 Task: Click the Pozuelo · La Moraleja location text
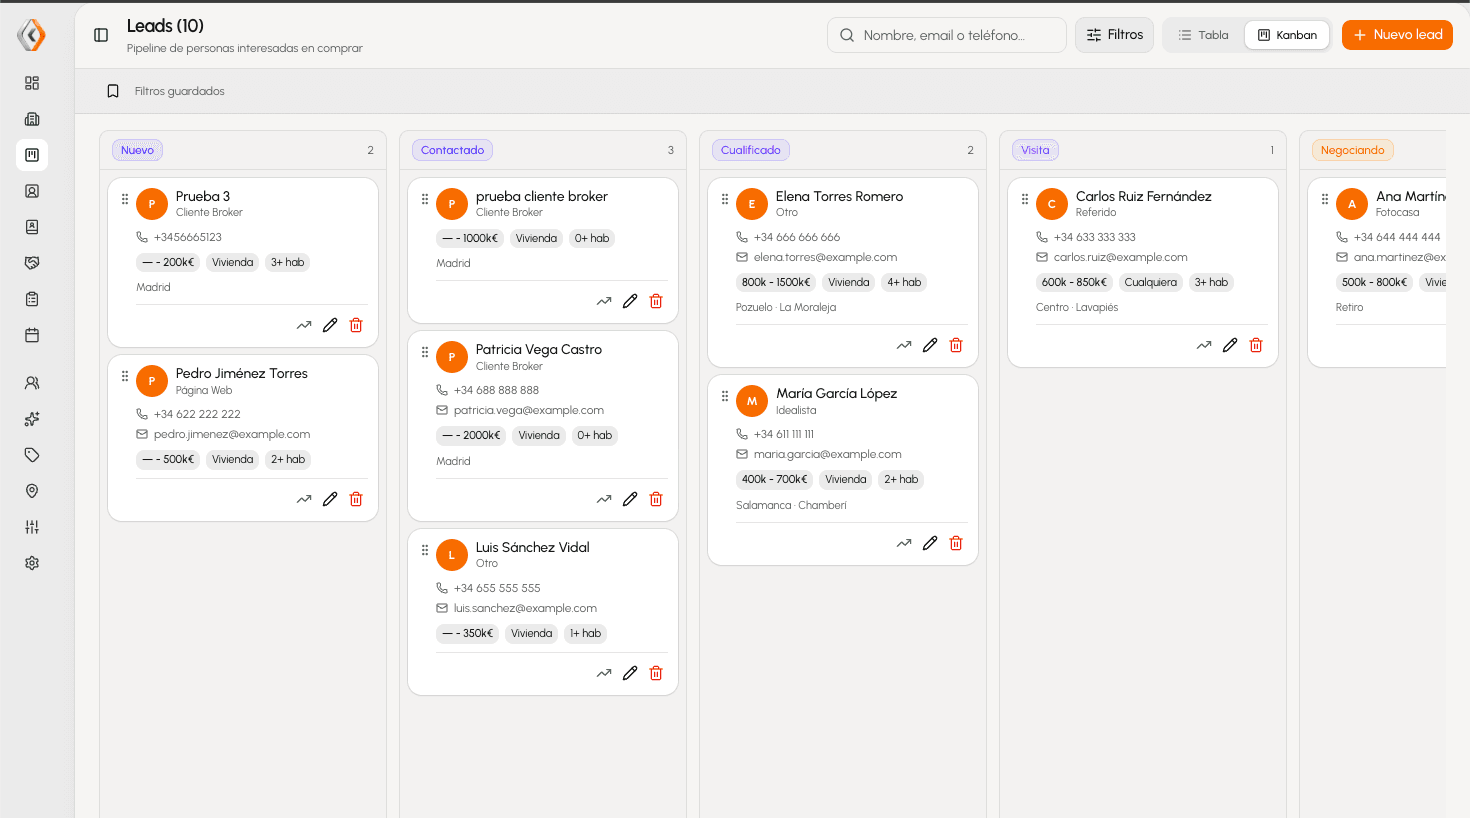coord(786,308)
